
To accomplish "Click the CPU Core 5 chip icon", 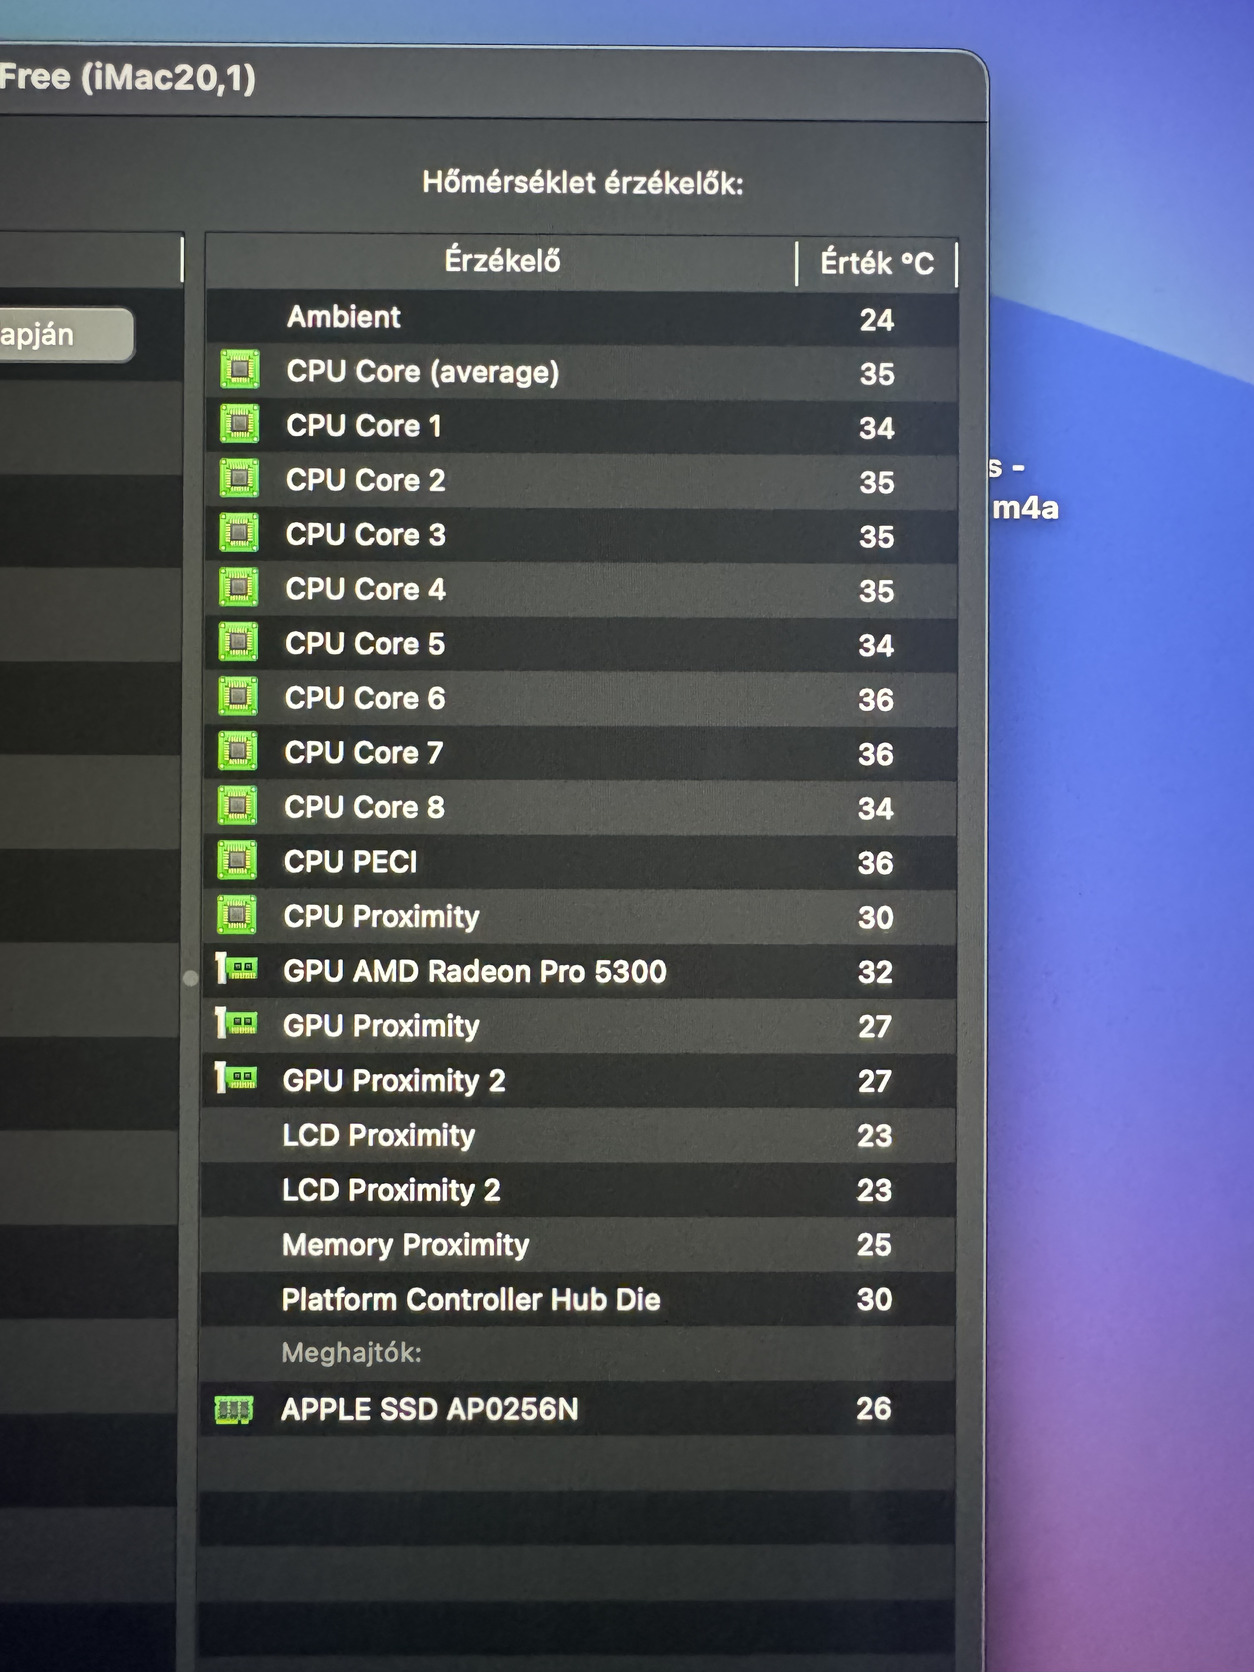I will pyautogui.click(x=238, y=642).
